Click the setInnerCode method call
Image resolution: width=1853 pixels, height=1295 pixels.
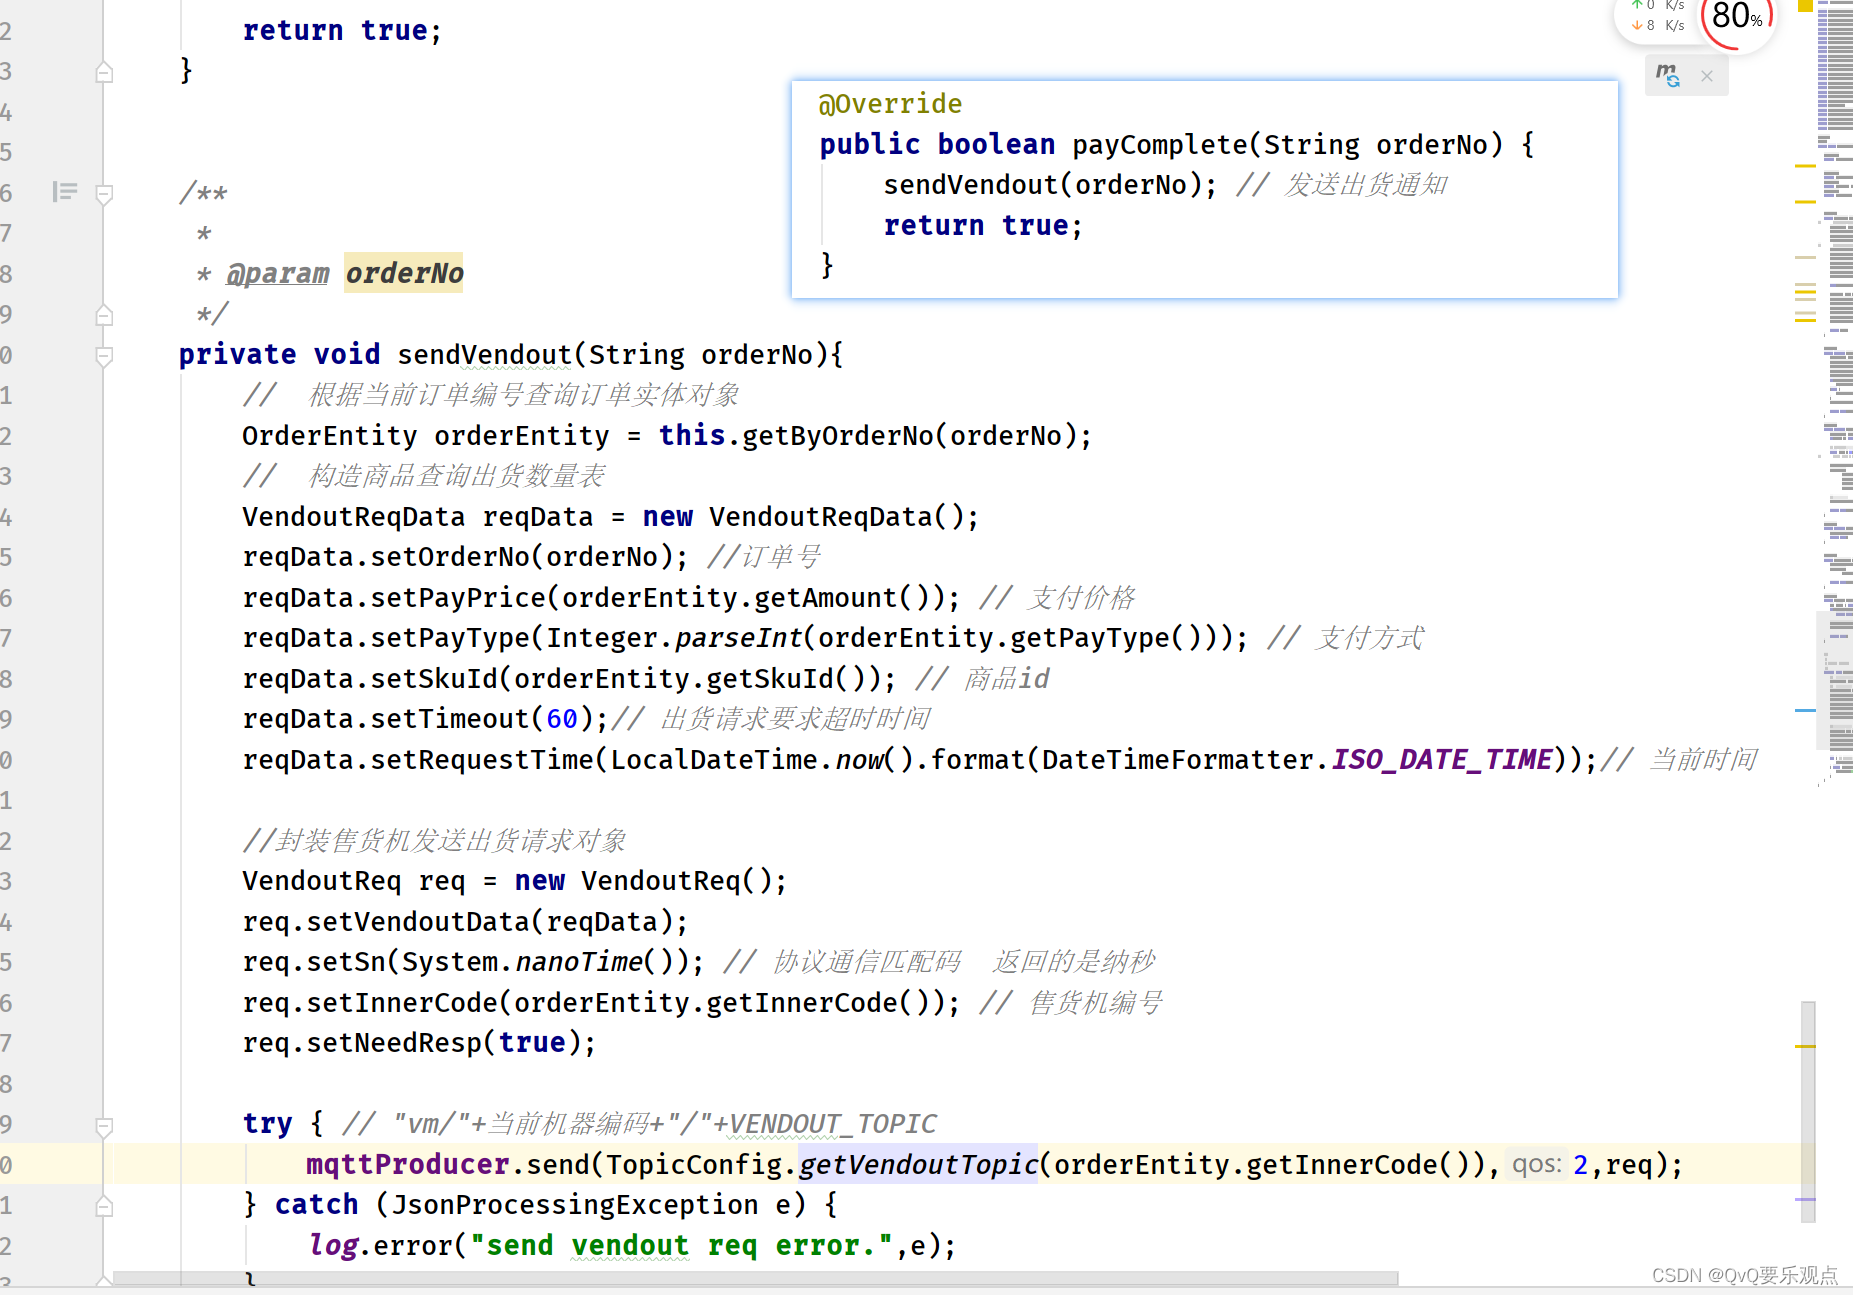click(402, 1003)
